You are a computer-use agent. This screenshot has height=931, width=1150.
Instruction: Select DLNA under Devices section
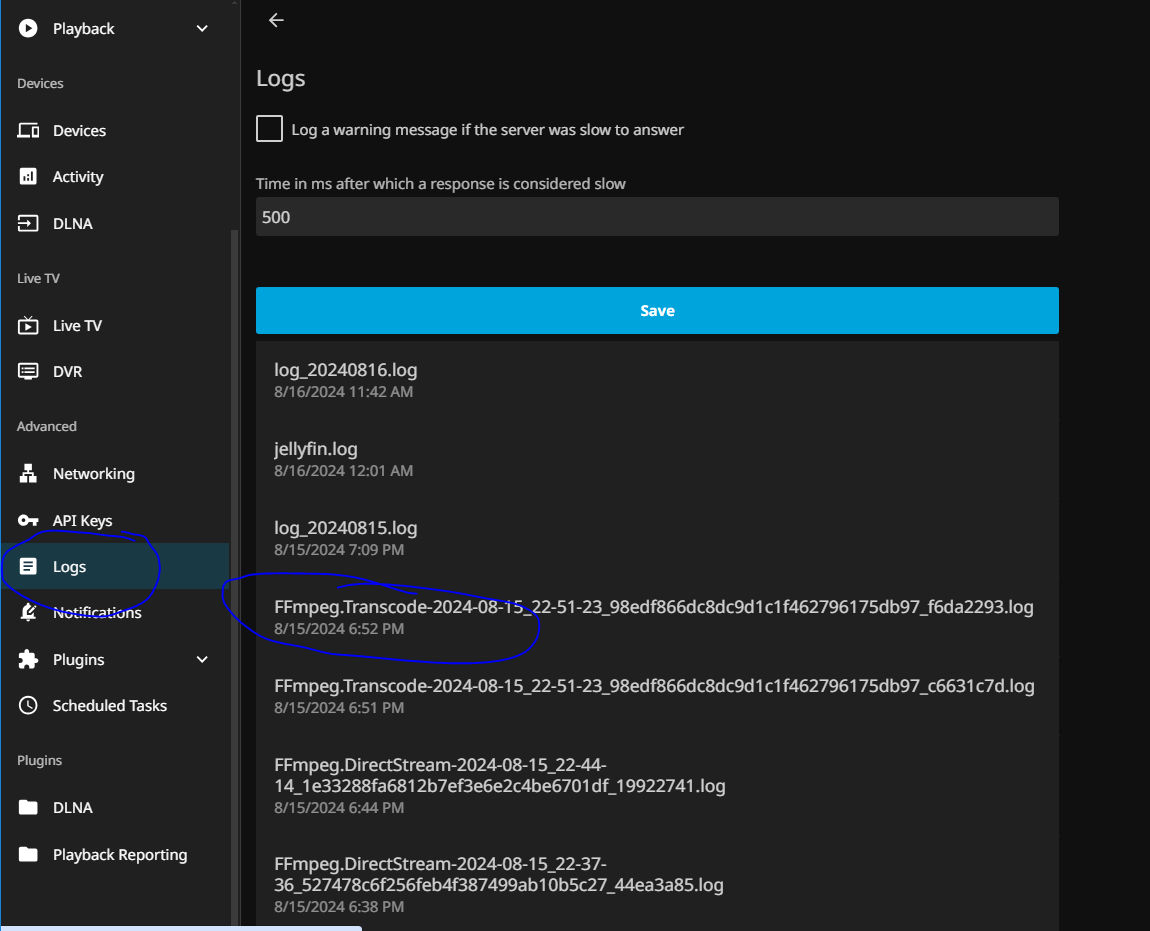(x=72, y=224)
